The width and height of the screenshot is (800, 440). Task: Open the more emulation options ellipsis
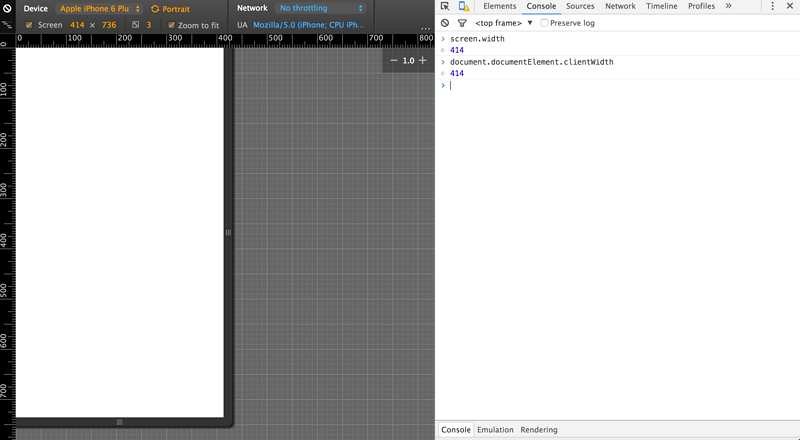coord(426,29)
